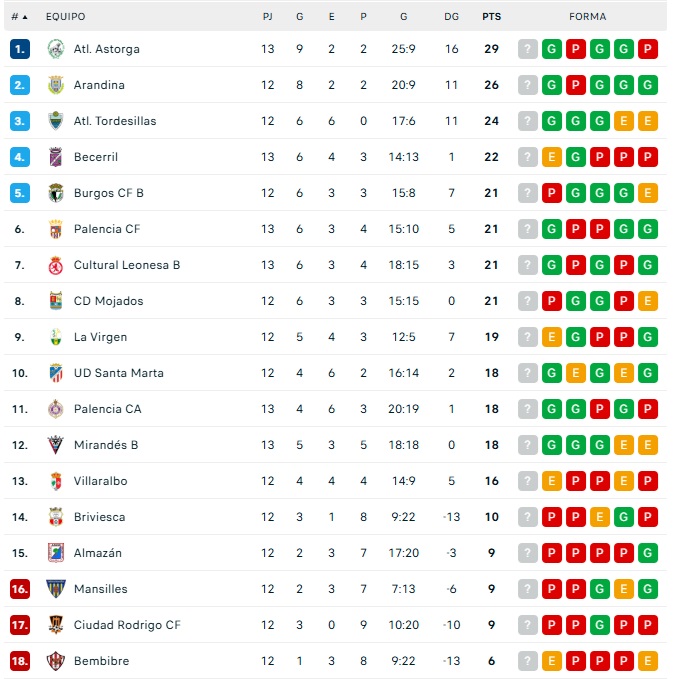Click the Ciudad Rodrigo CF crest

(56, 625)
